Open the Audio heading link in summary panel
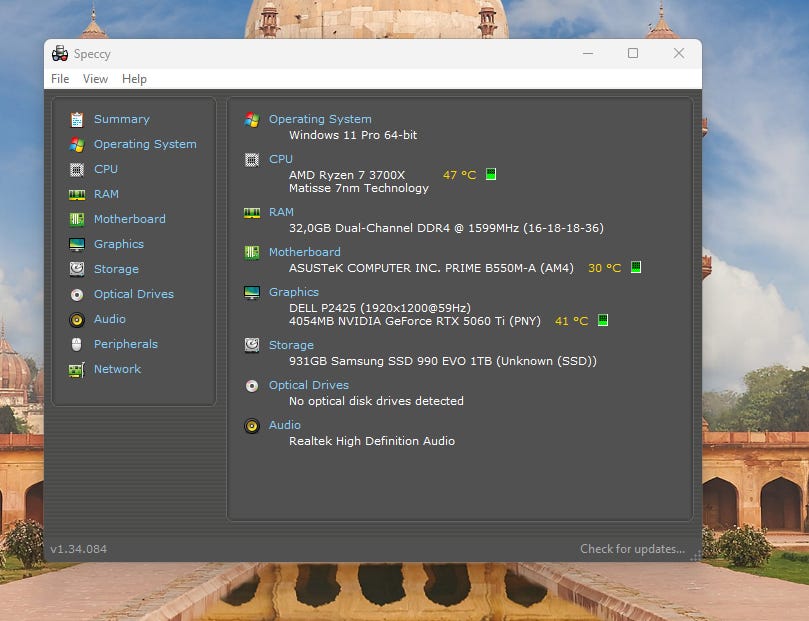Viewport: 809px width, 621px height. [x=285, y=425]
